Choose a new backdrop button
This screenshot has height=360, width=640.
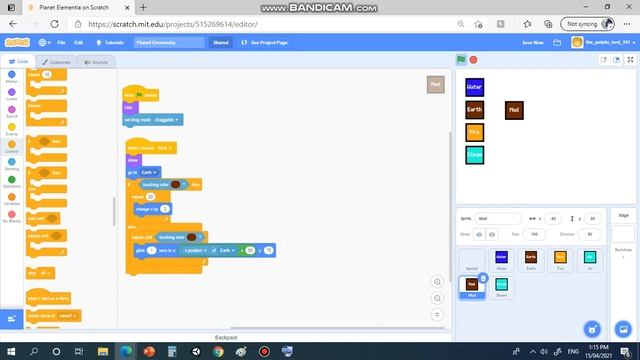[623, 329]
